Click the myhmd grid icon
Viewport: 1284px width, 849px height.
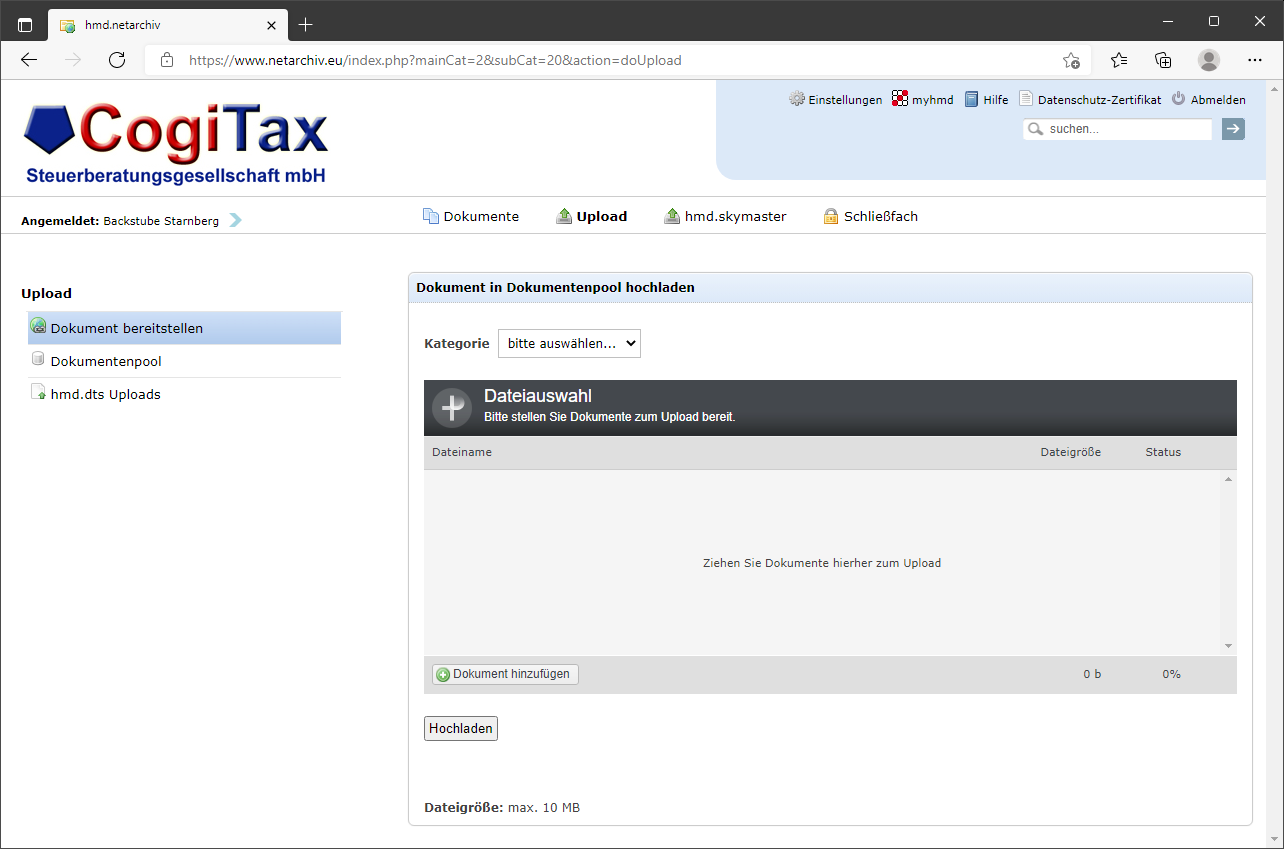pyautogui.click(x=898, y=98)
